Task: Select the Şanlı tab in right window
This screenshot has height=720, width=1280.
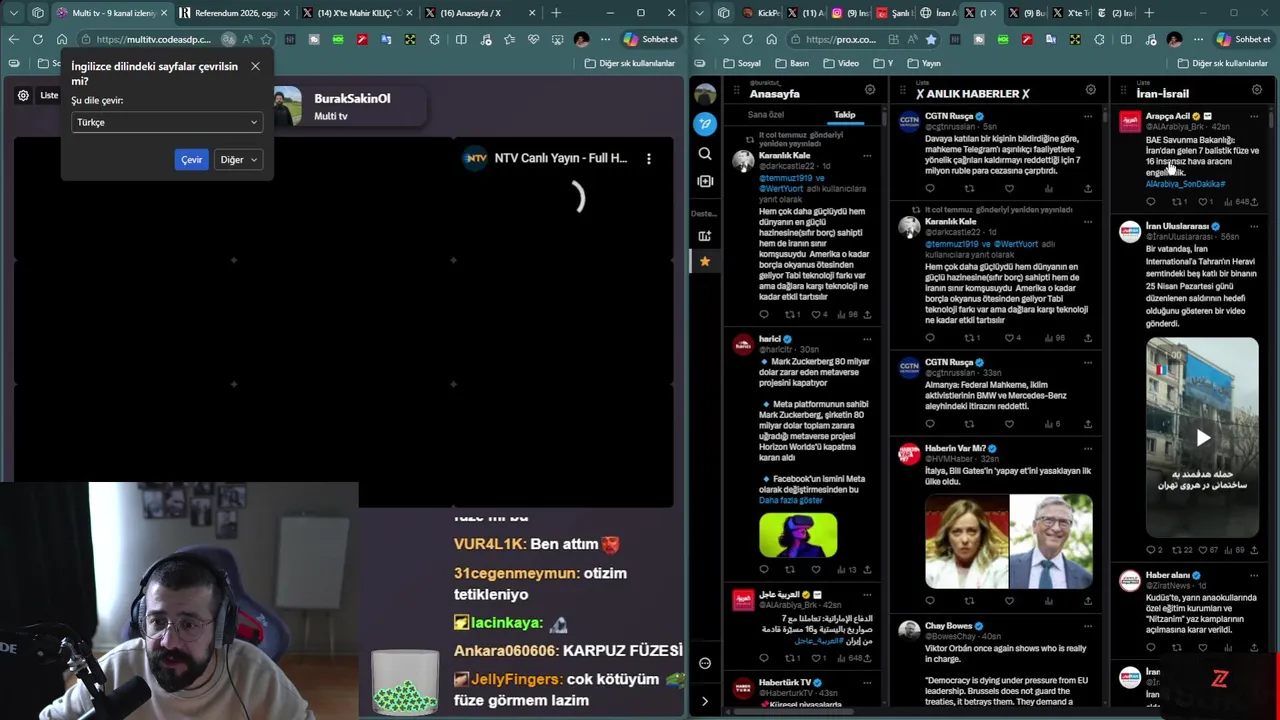Action: [894, 13]
